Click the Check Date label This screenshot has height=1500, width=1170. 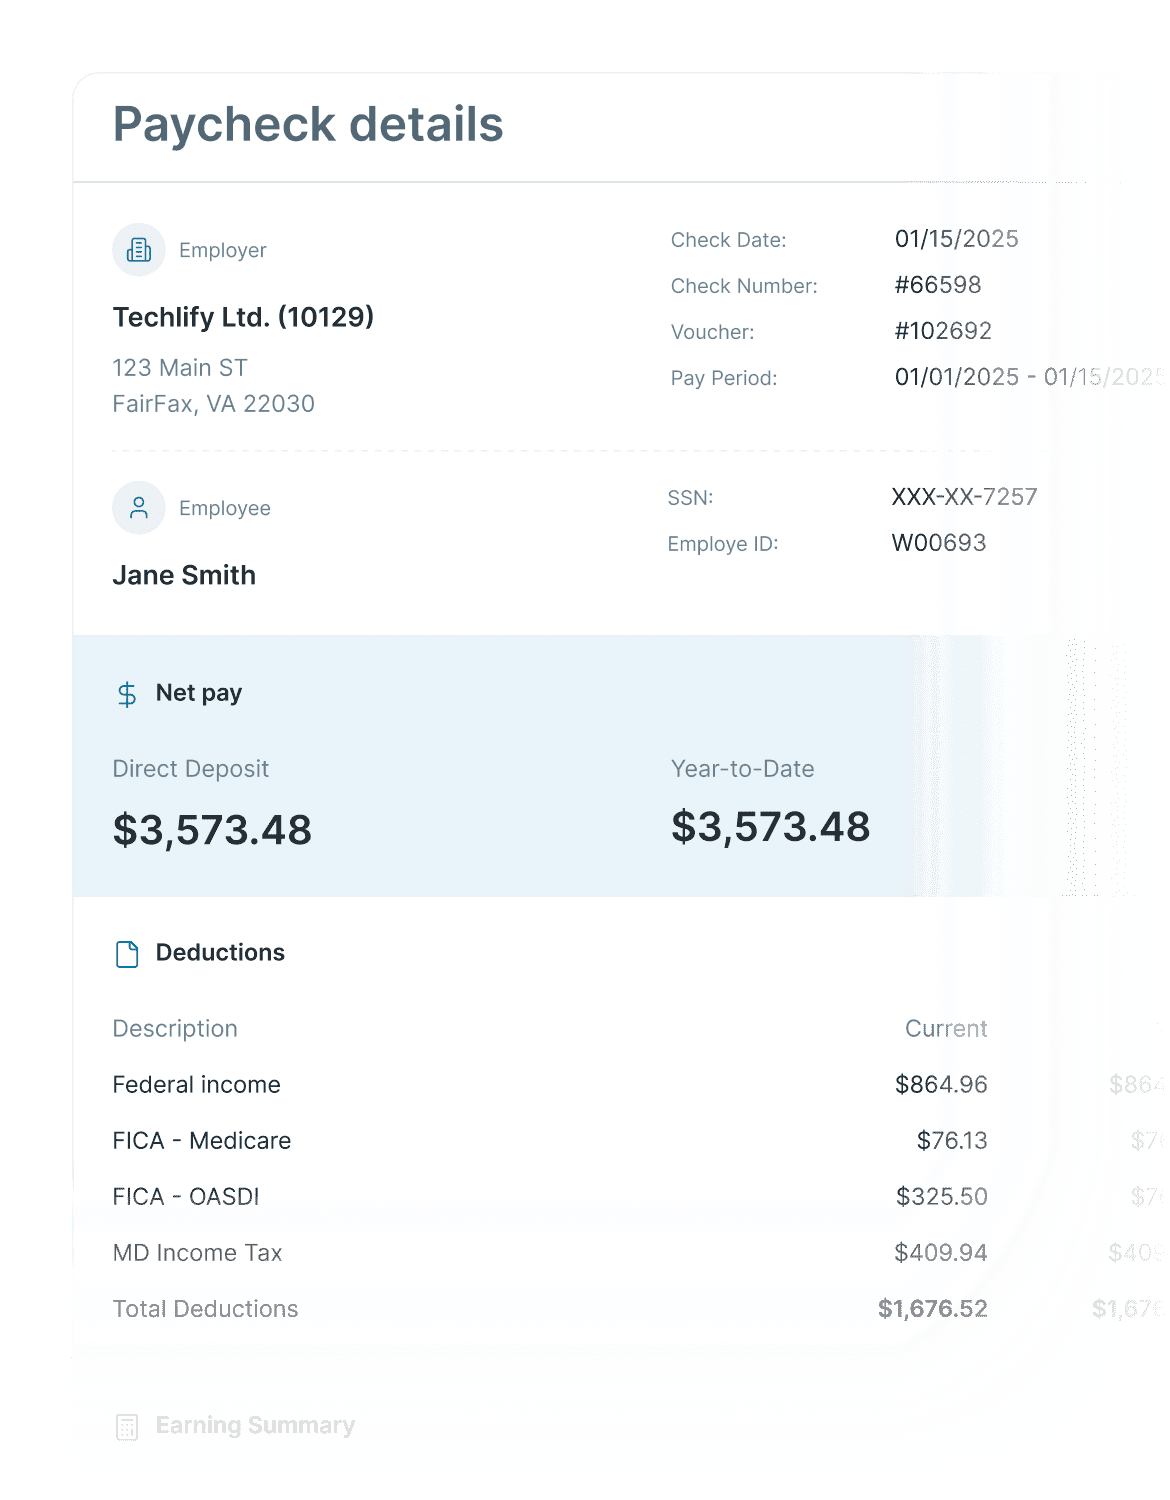click(x=729, y=240)
